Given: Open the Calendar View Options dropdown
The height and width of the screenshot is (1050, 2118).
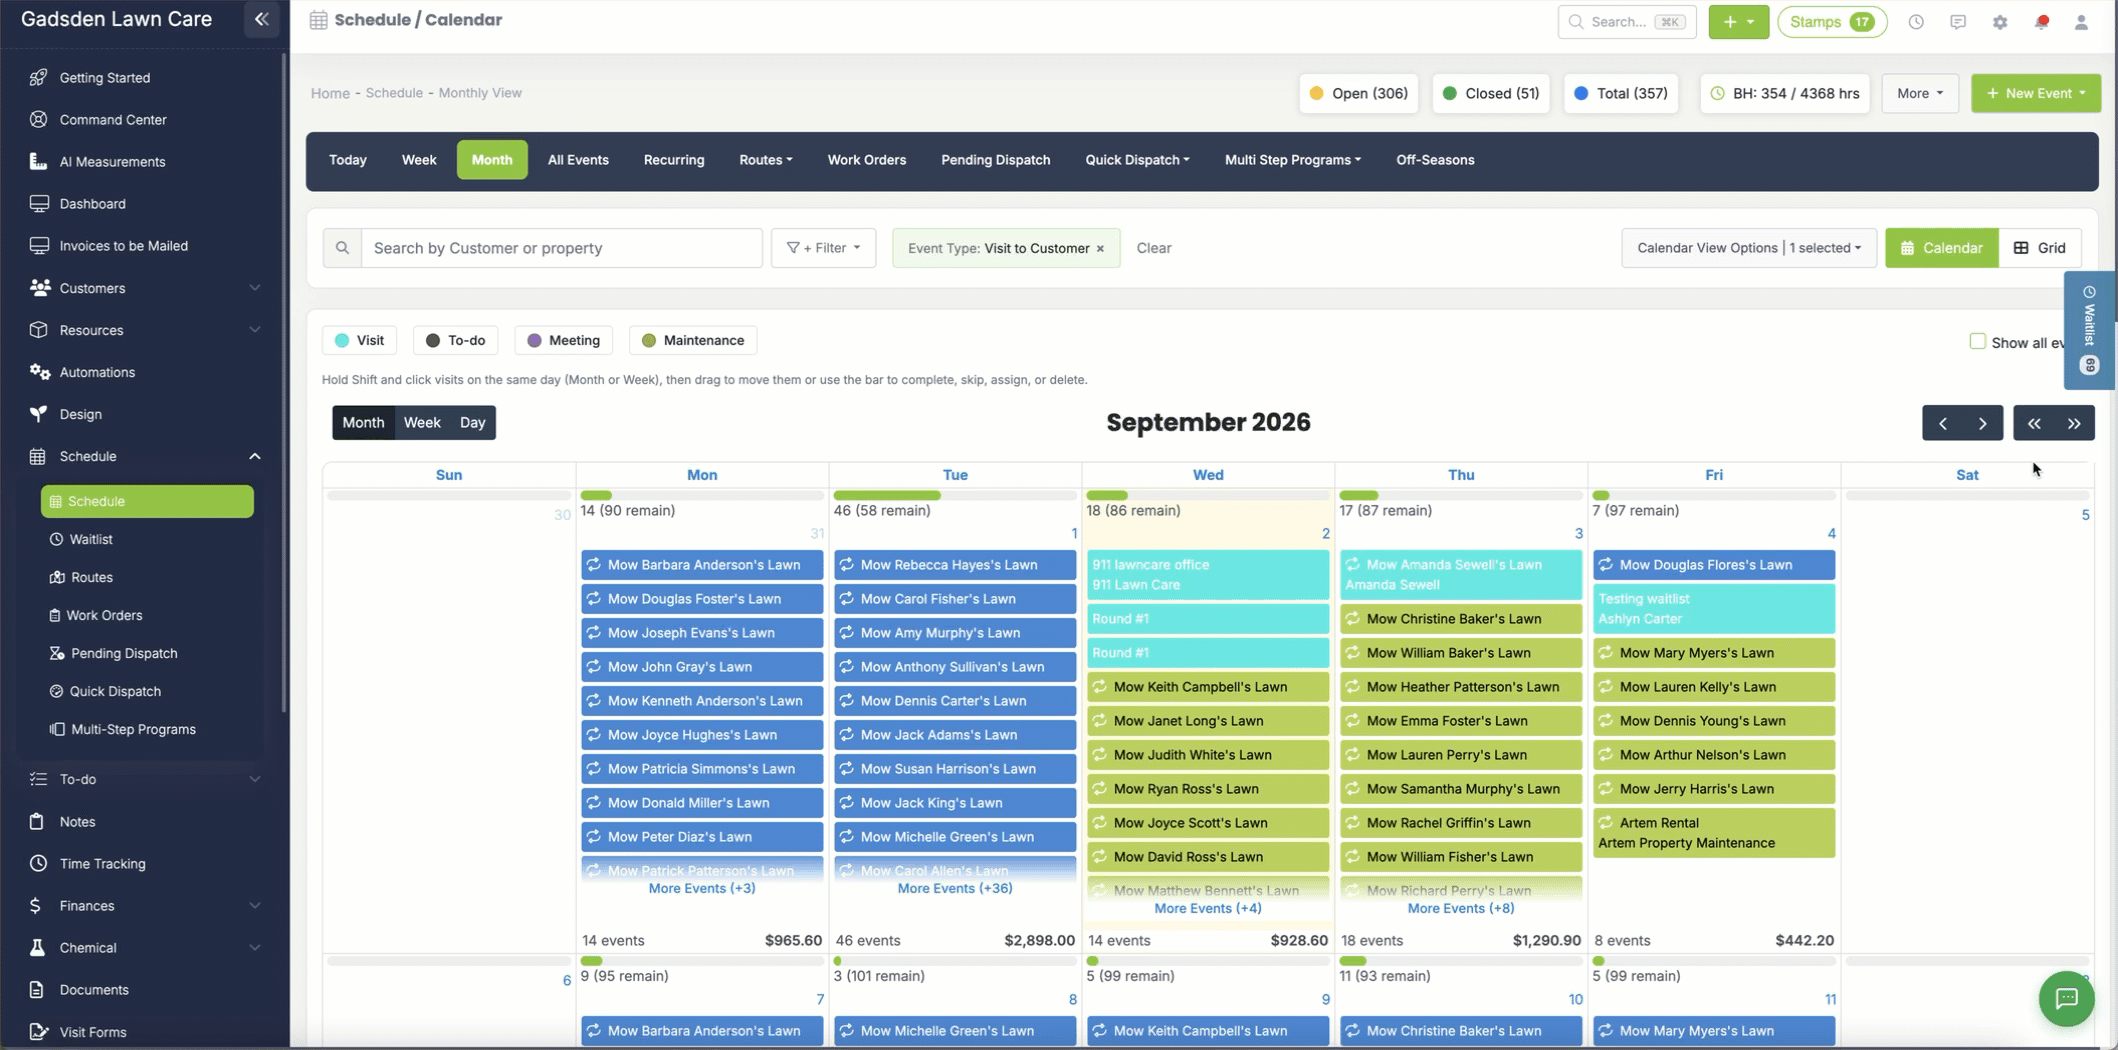Looking at the screenshot, I should point(1748,248).
